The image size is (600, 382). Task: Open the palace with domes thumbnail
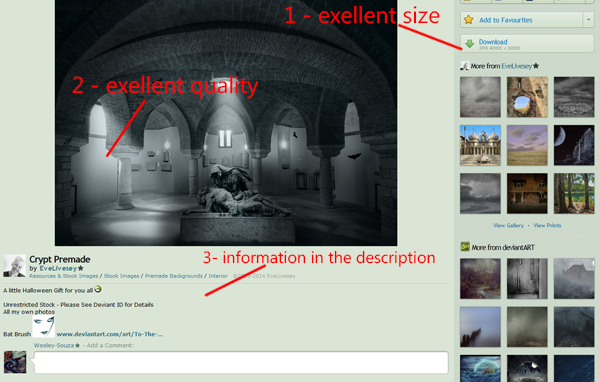point(480,145)
